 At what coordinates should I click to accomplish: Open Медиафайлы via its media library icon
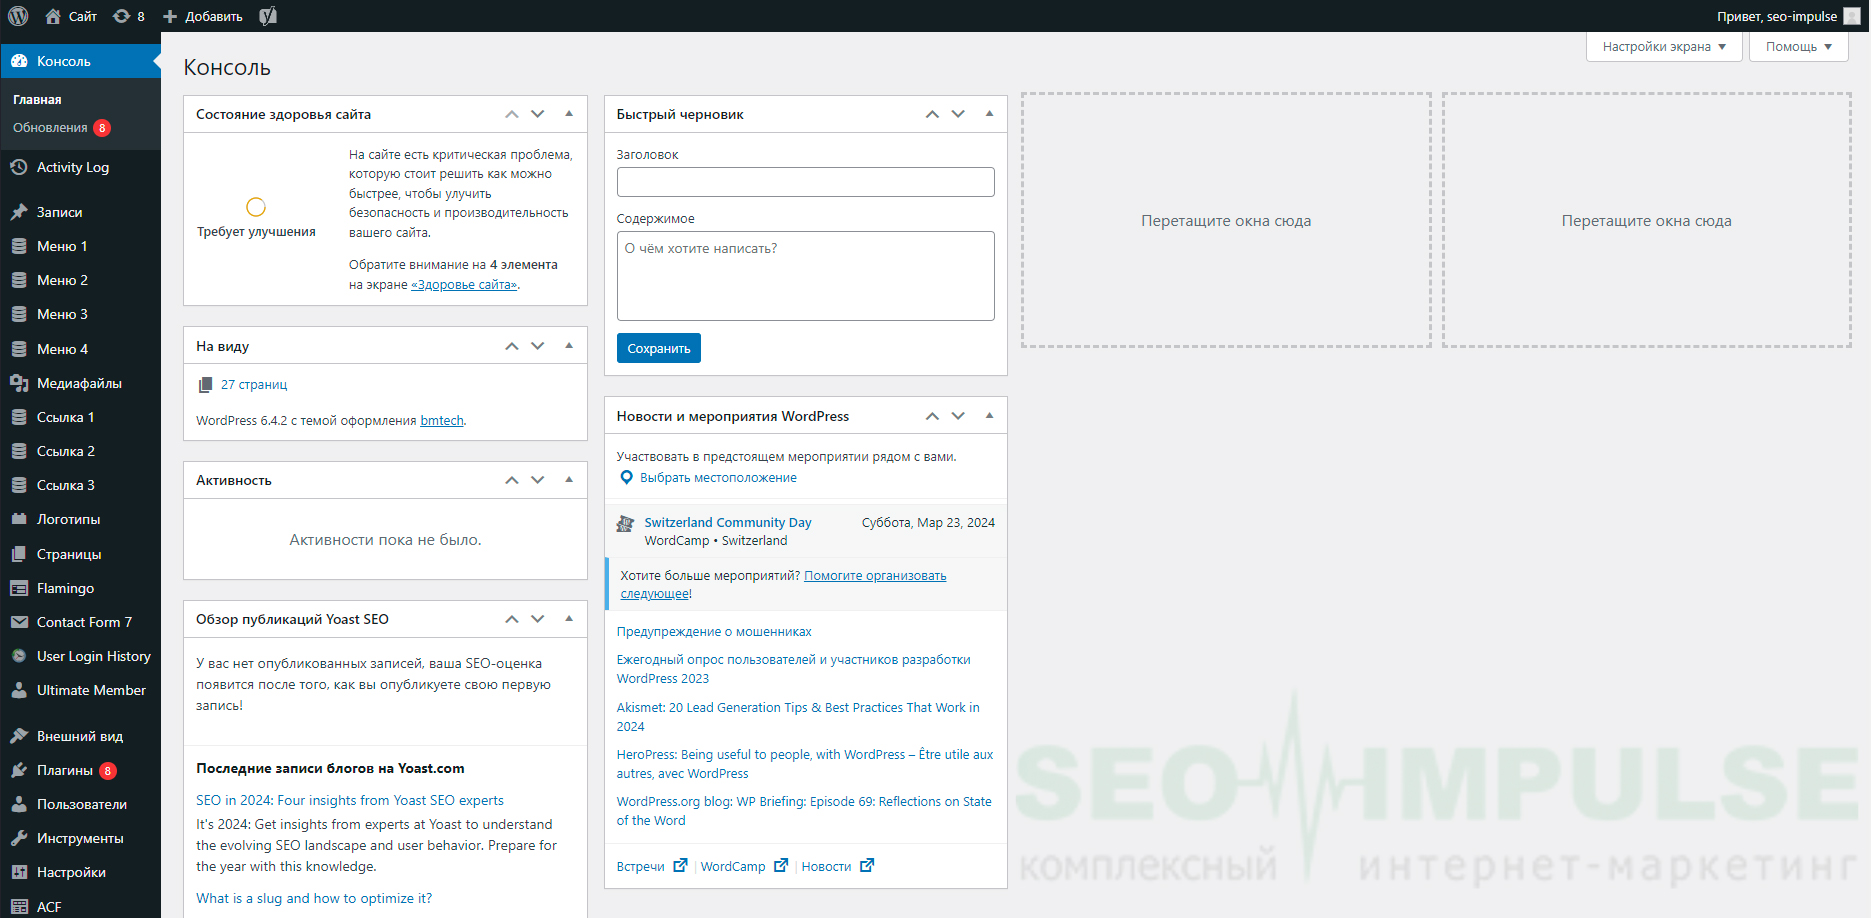(17, 382)
